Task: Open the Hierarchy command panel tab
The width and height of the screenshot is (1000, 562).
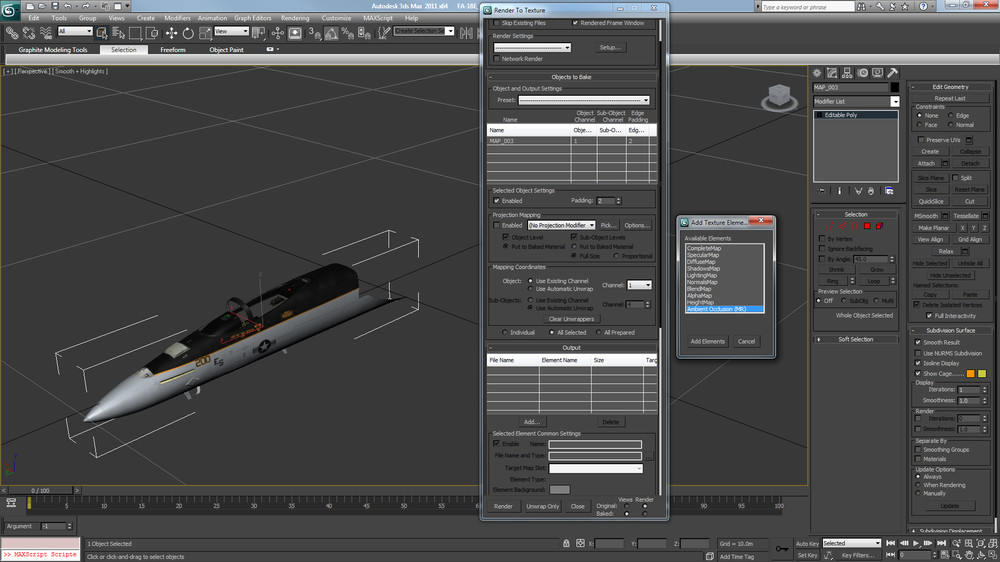Action: pos(847,72)
